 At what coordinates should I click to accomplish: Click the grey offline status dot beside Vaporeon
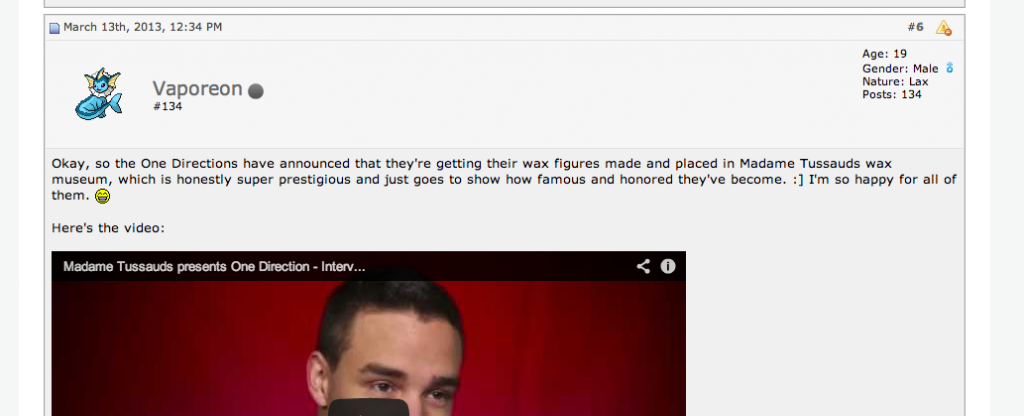(256, 91)
